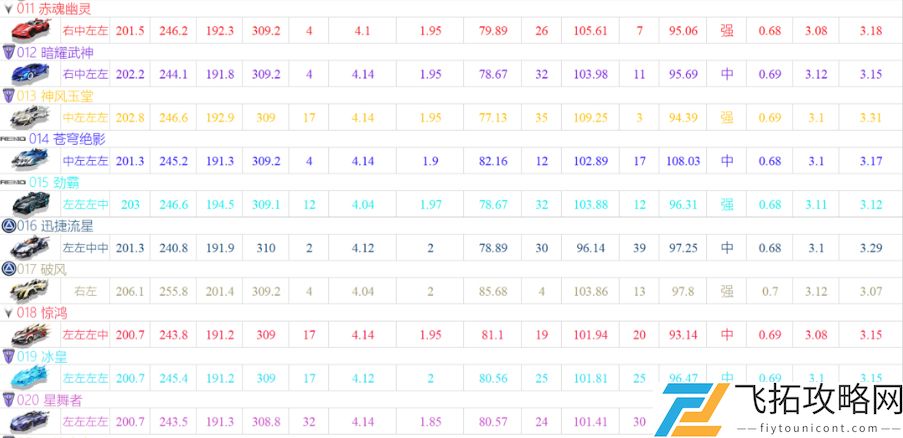The width and height of the screenshot is (903, 438).
Task: Click the brand emblem icon beside 012 暗耀武神
Action: pos(8,52)
